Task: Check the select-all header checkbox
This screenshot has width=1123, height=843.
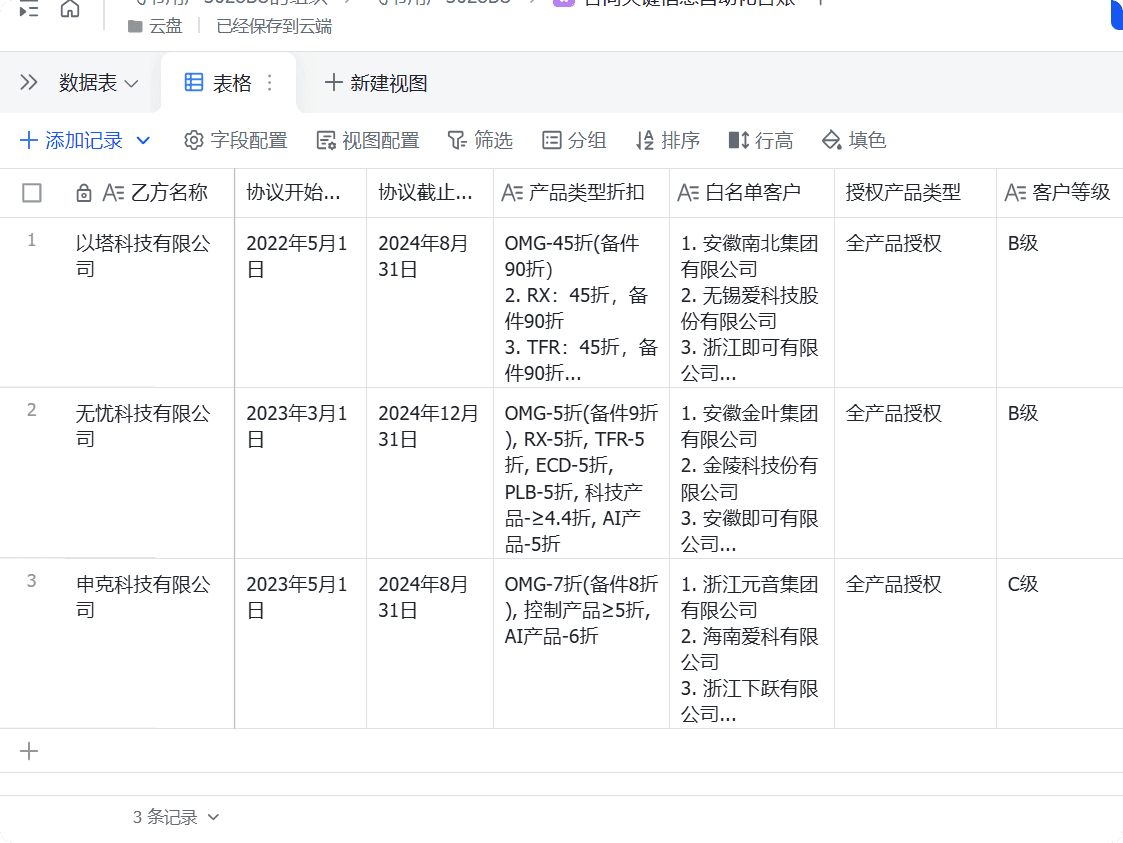Action: (x=32, y=193)
